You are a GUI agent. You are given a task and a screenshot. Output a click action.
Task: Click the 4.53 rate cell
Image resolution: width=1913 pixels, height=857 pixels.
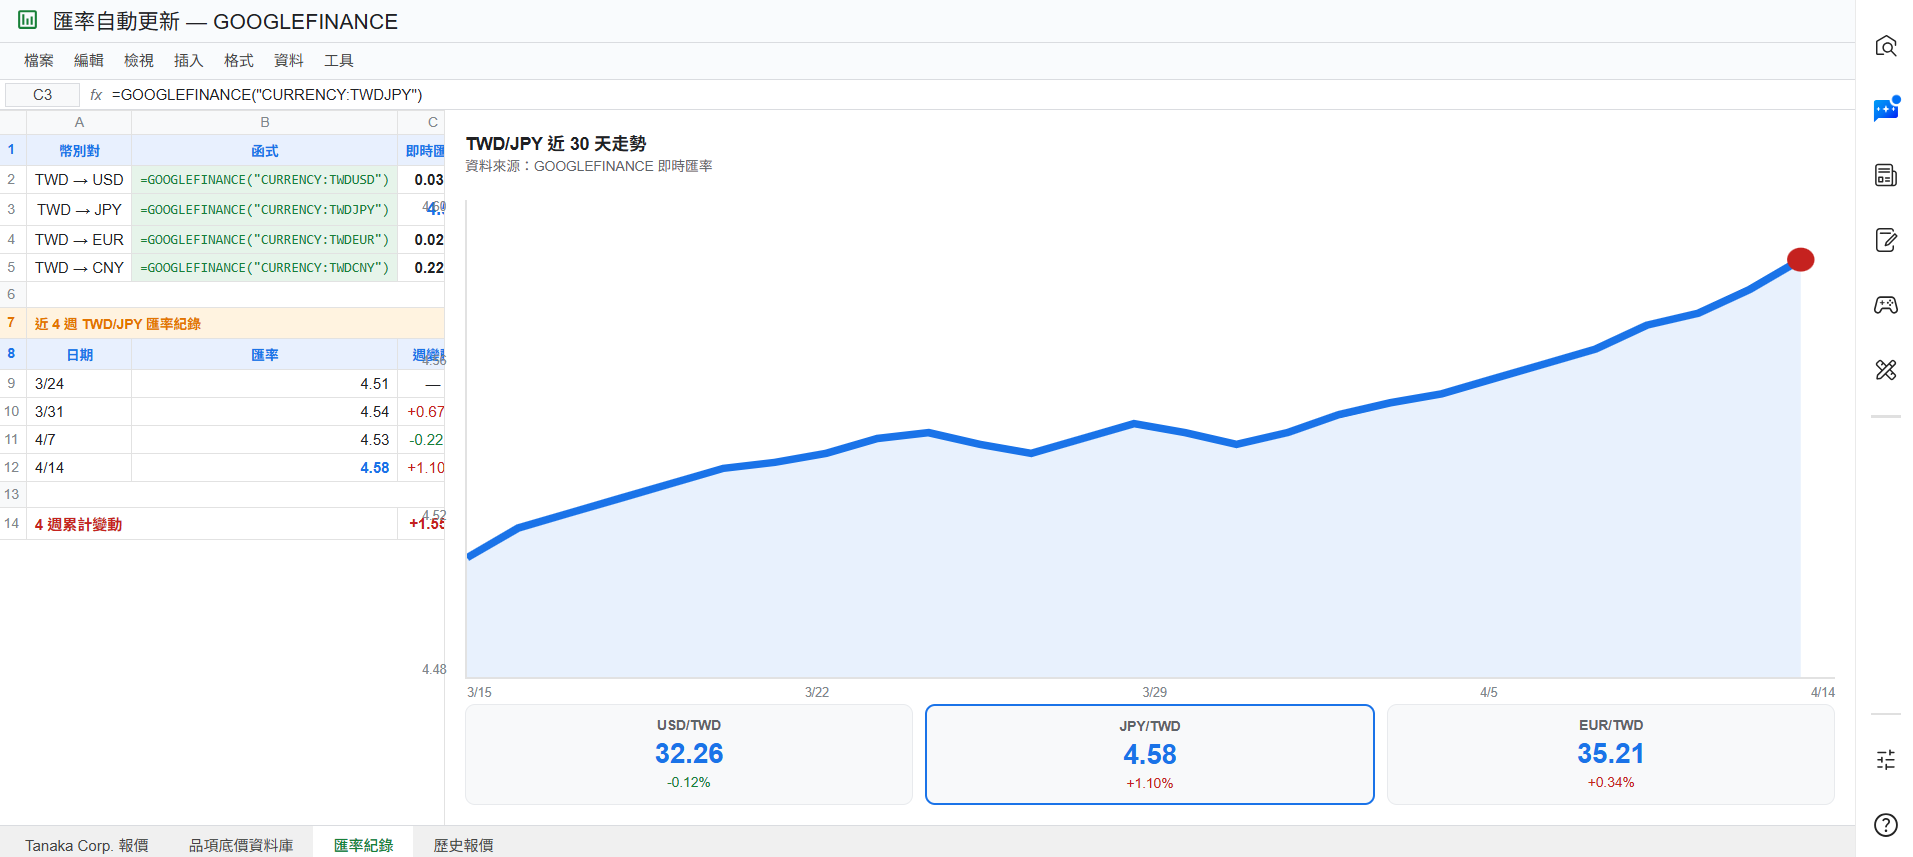(265, 440)
